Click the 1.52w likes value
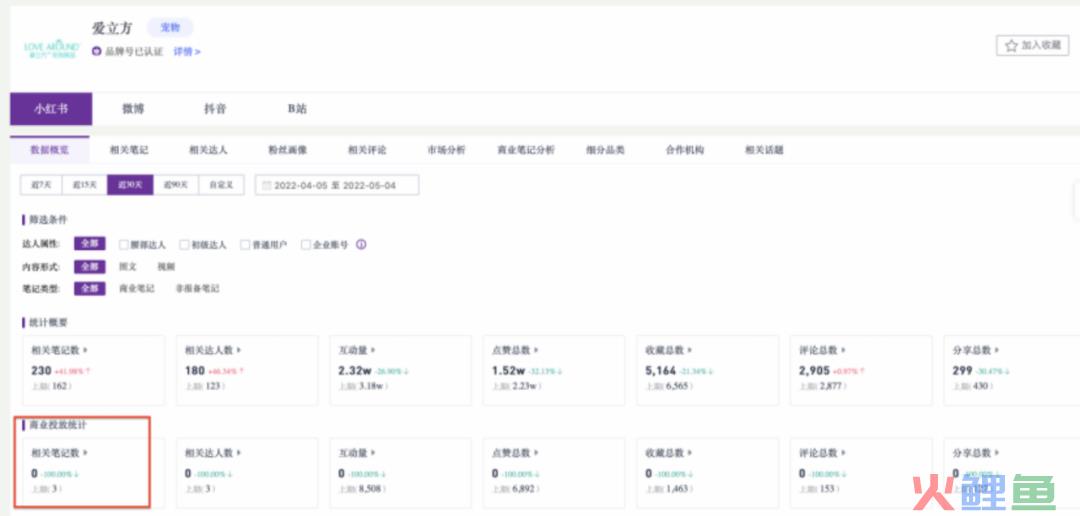The image size is (1080, 516). (508, 371)
